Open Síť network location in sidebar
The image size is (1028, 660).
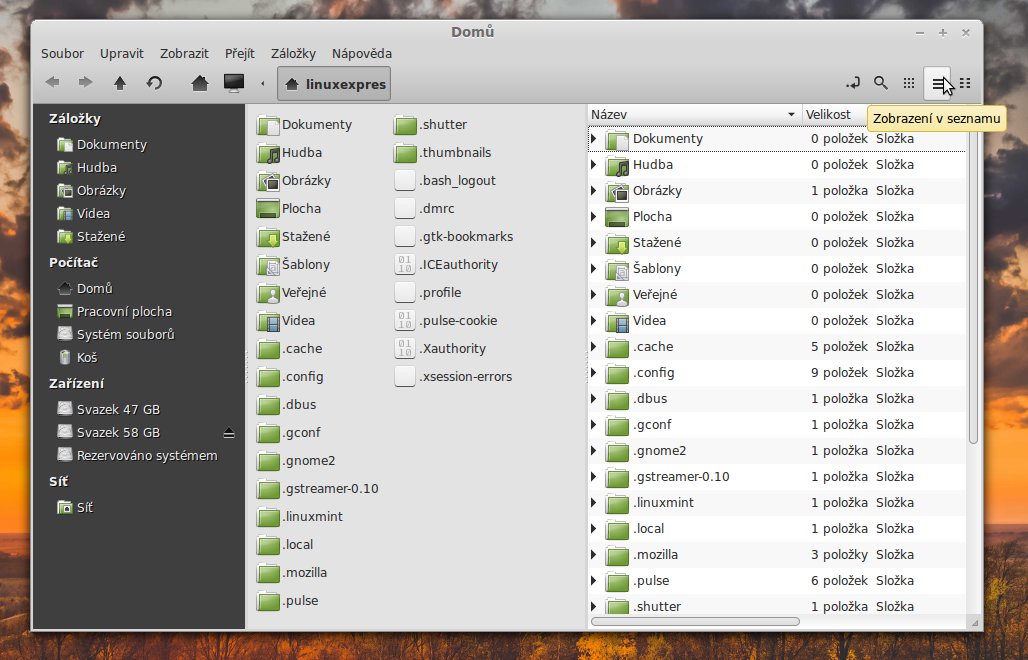pos(75,507)
